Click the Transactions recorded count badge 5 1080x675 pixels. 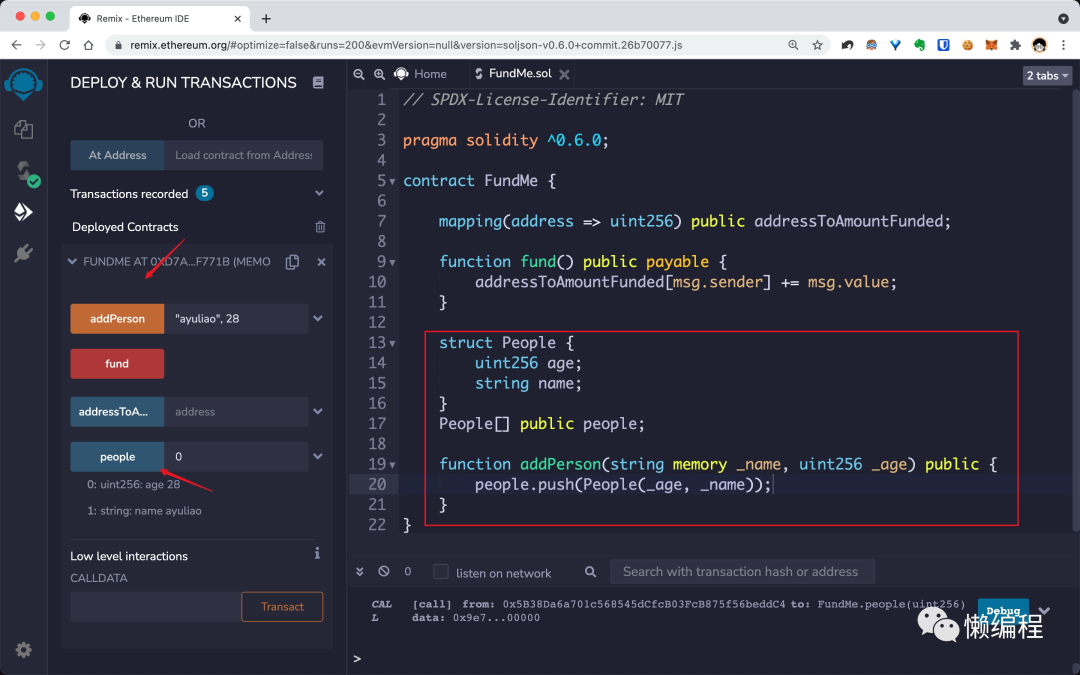(x=205, y=193)
